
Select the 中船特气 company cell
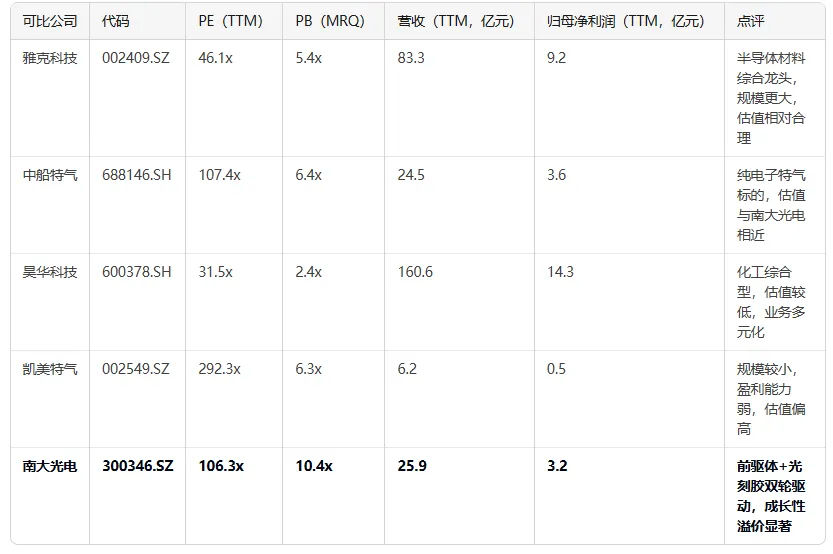pyautogui.click(x=49, y=175)
